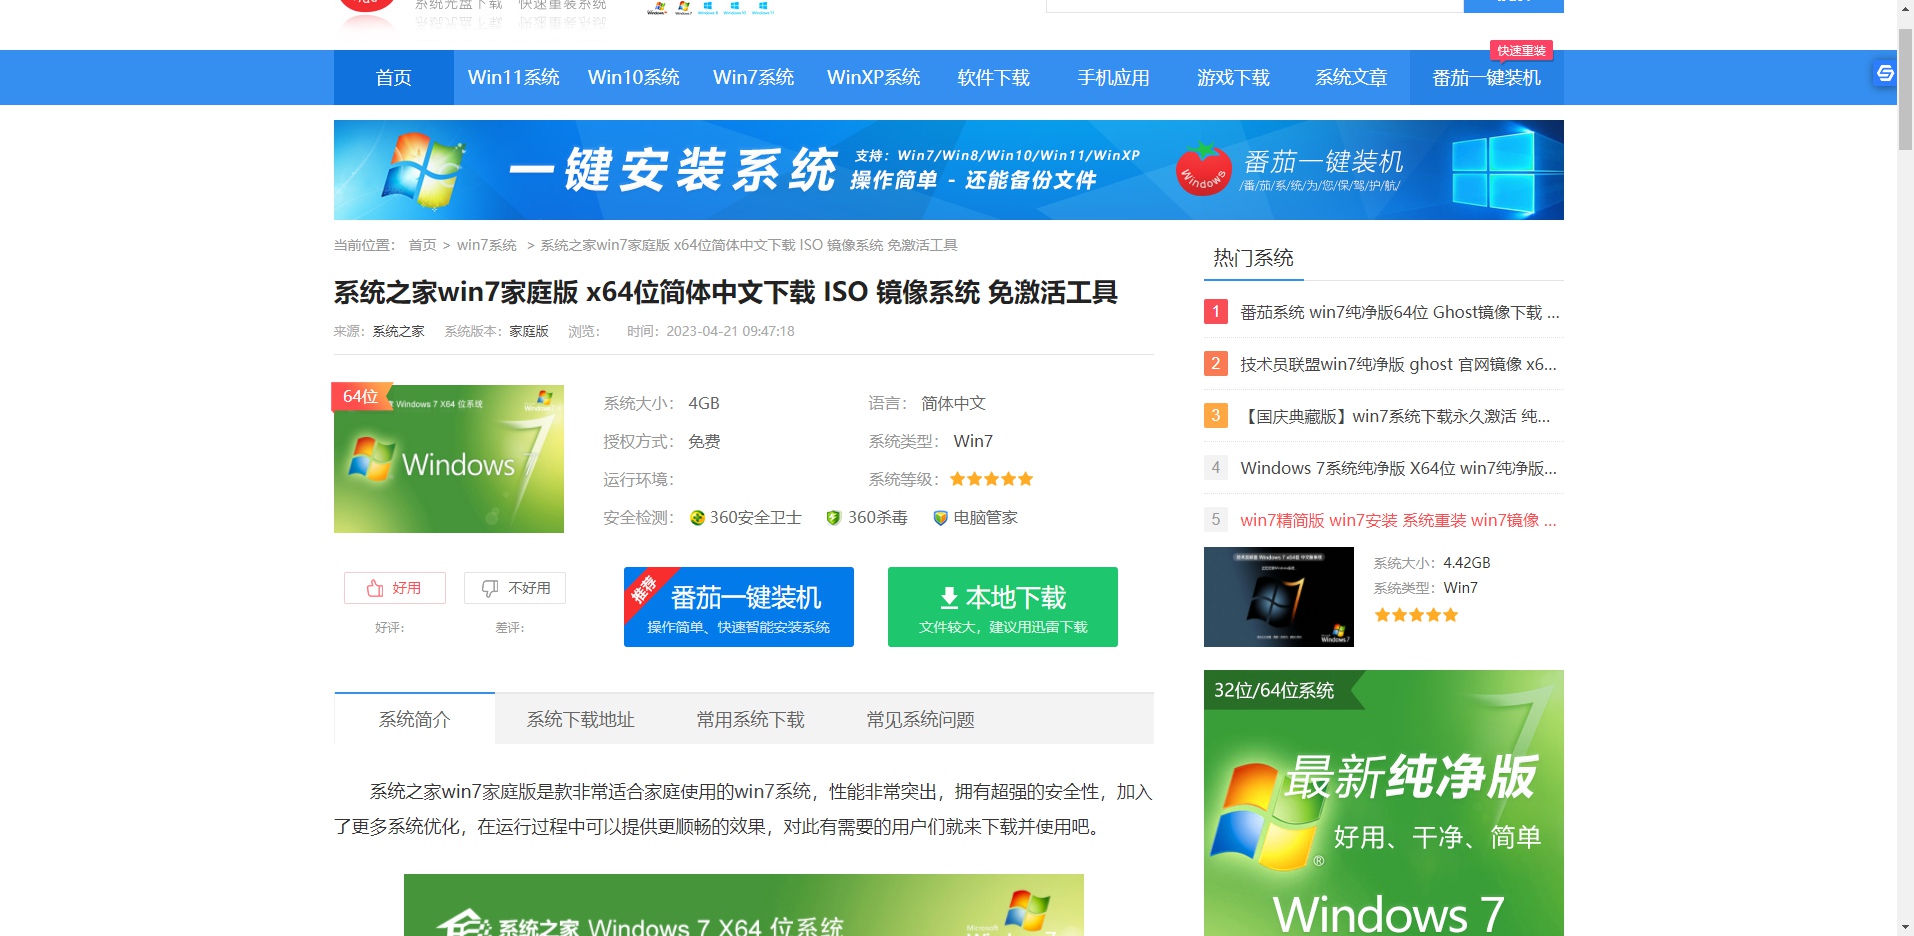The height and width of the screenshot is (936, 1914).
Task: Open the 常用系统下载 tab
Action: (751, 719)
